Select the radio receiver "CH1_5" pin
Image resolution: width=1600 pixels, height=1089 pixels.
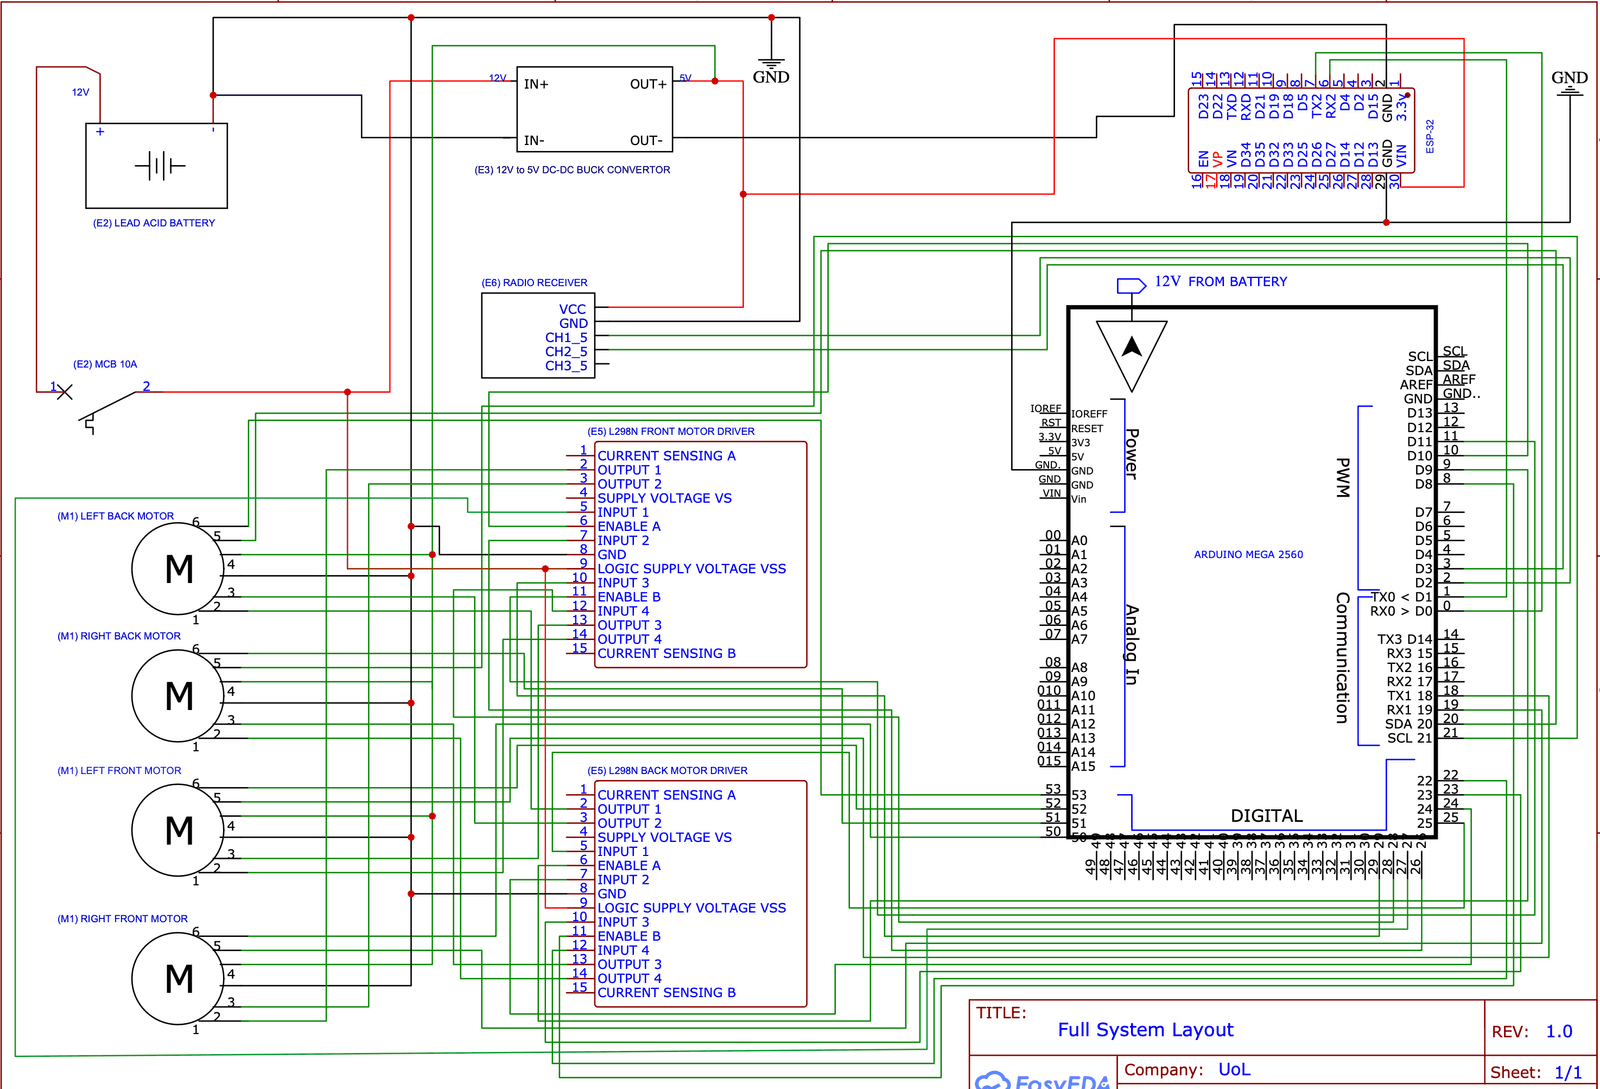coord(566,338)
